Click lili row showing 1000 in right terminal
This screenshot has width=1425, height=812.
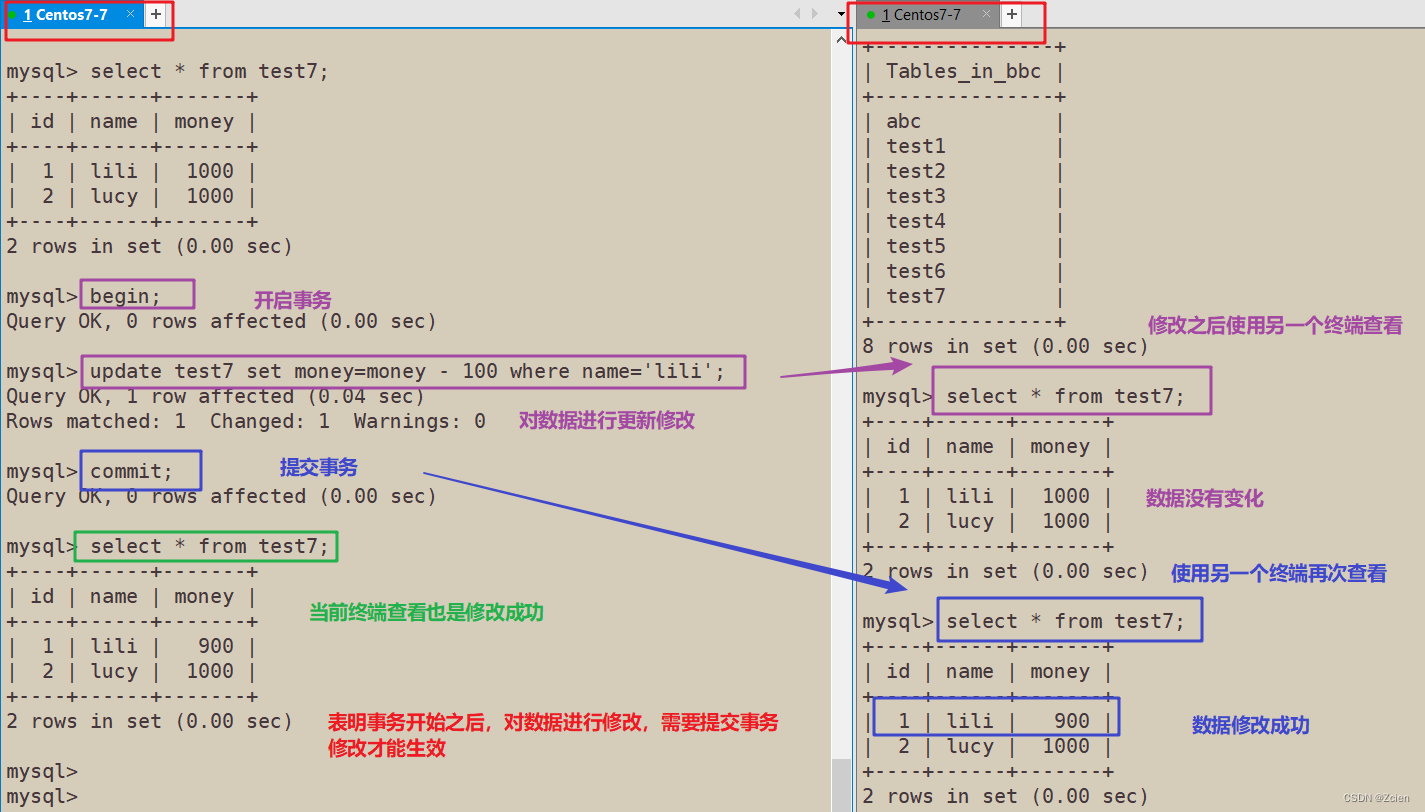[988, 496]
